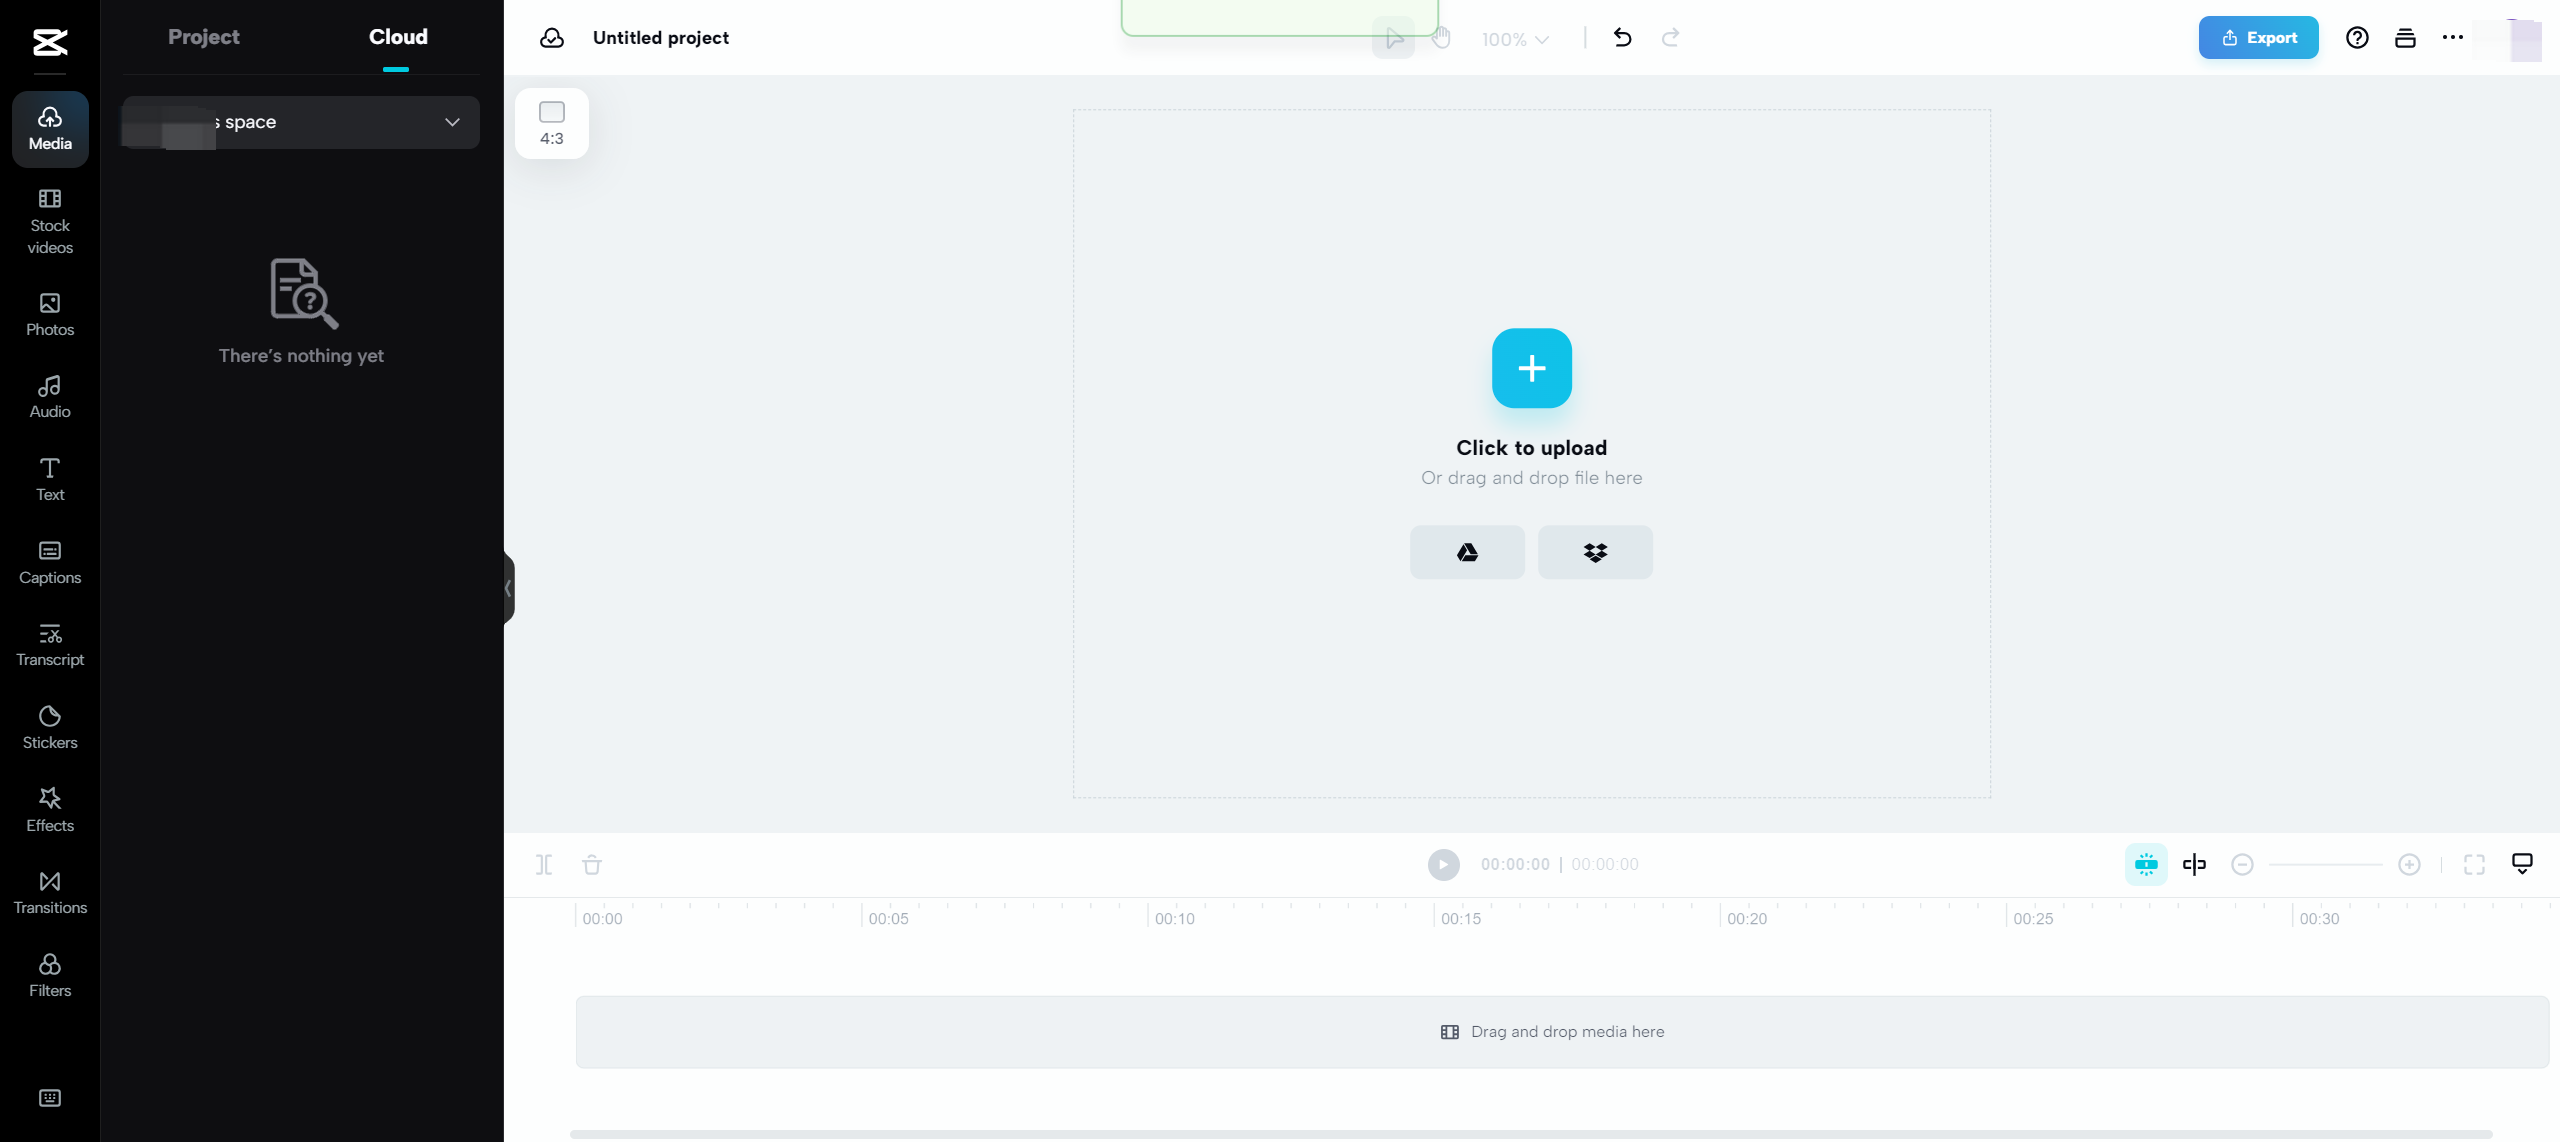Toggle preview-axis split control
This screenshot has height=1142, width=2560.
2194,864
